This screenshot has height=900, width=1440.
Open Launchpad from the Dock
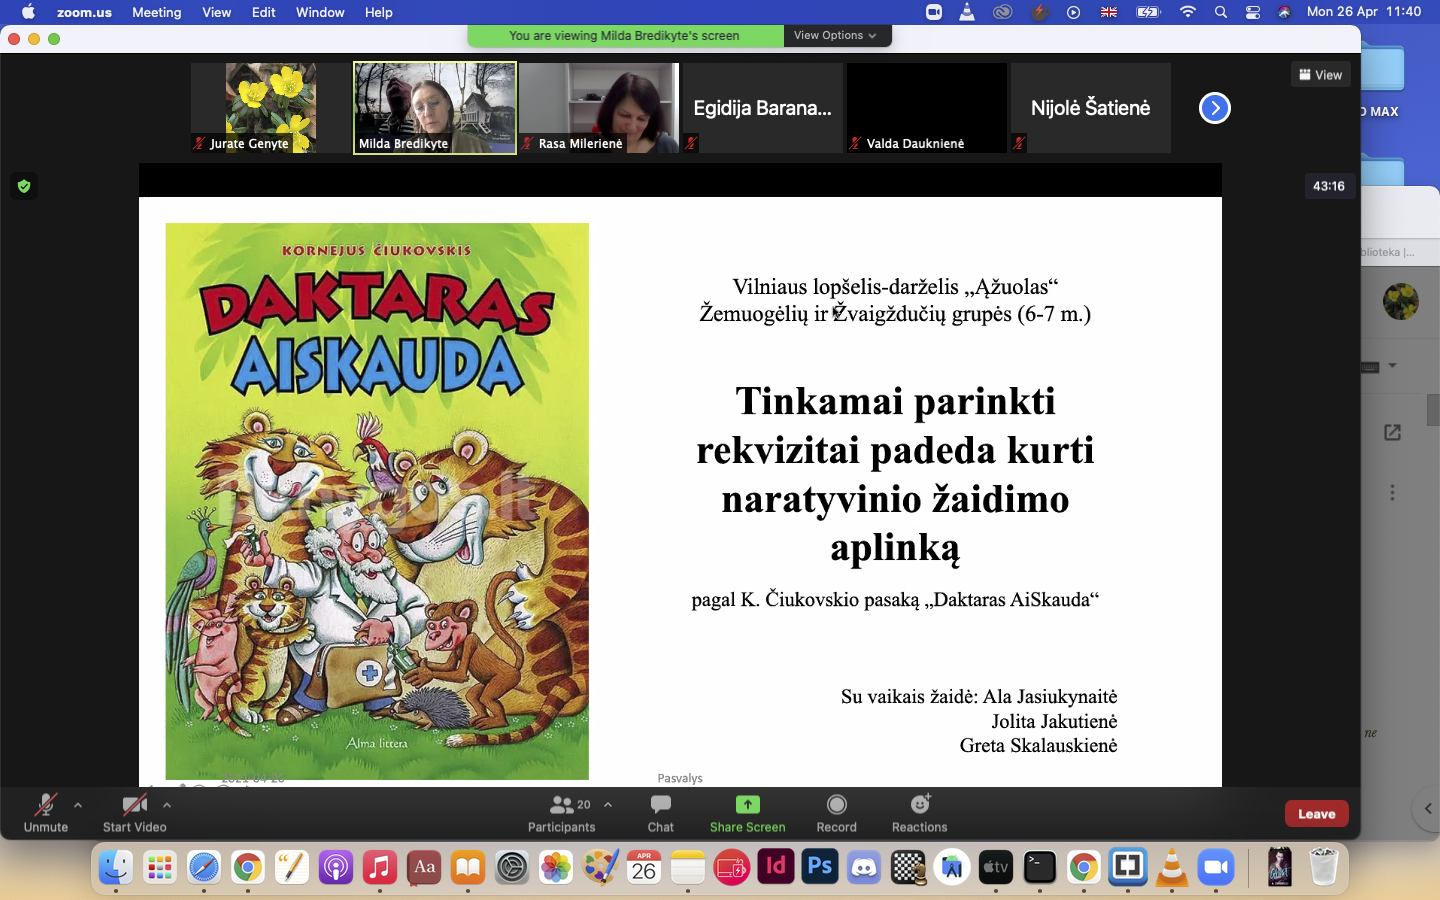tap(160, 867)
